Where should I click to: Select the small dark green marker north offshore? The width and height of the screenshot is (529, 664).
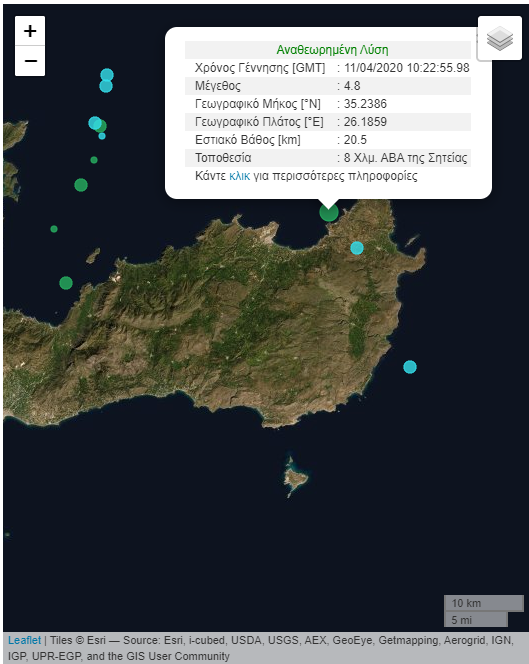click(x=94, y=160)
